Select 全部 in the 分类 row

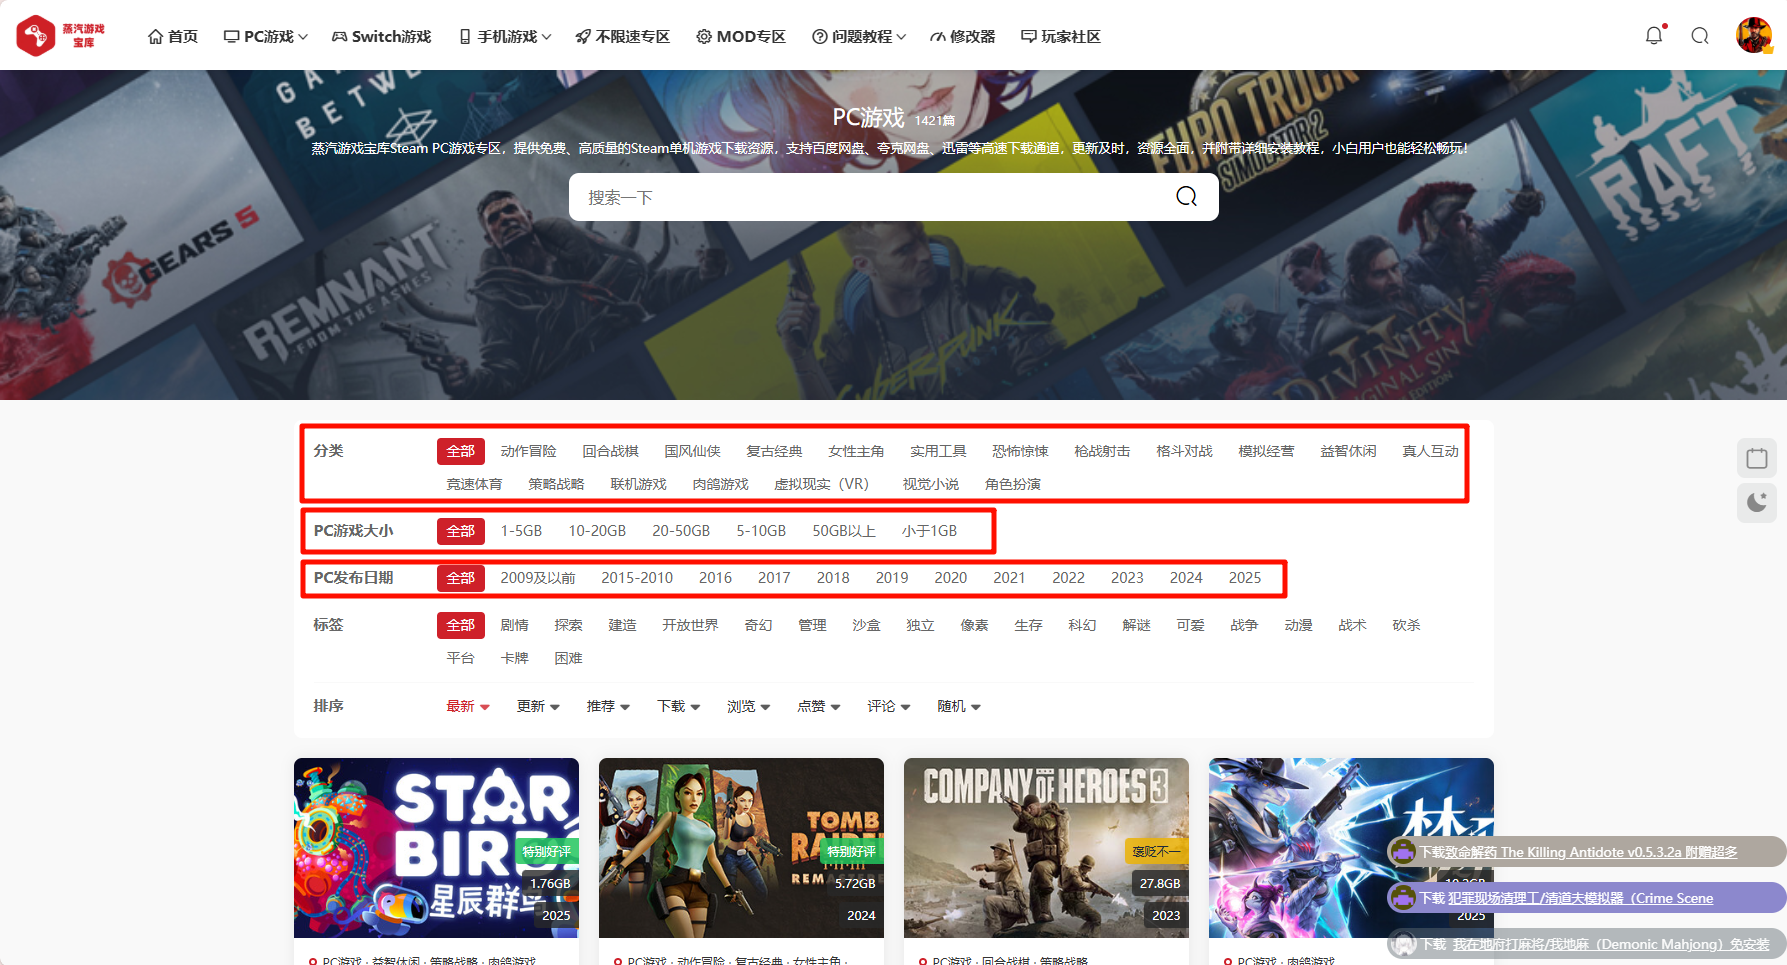point(461,451)
